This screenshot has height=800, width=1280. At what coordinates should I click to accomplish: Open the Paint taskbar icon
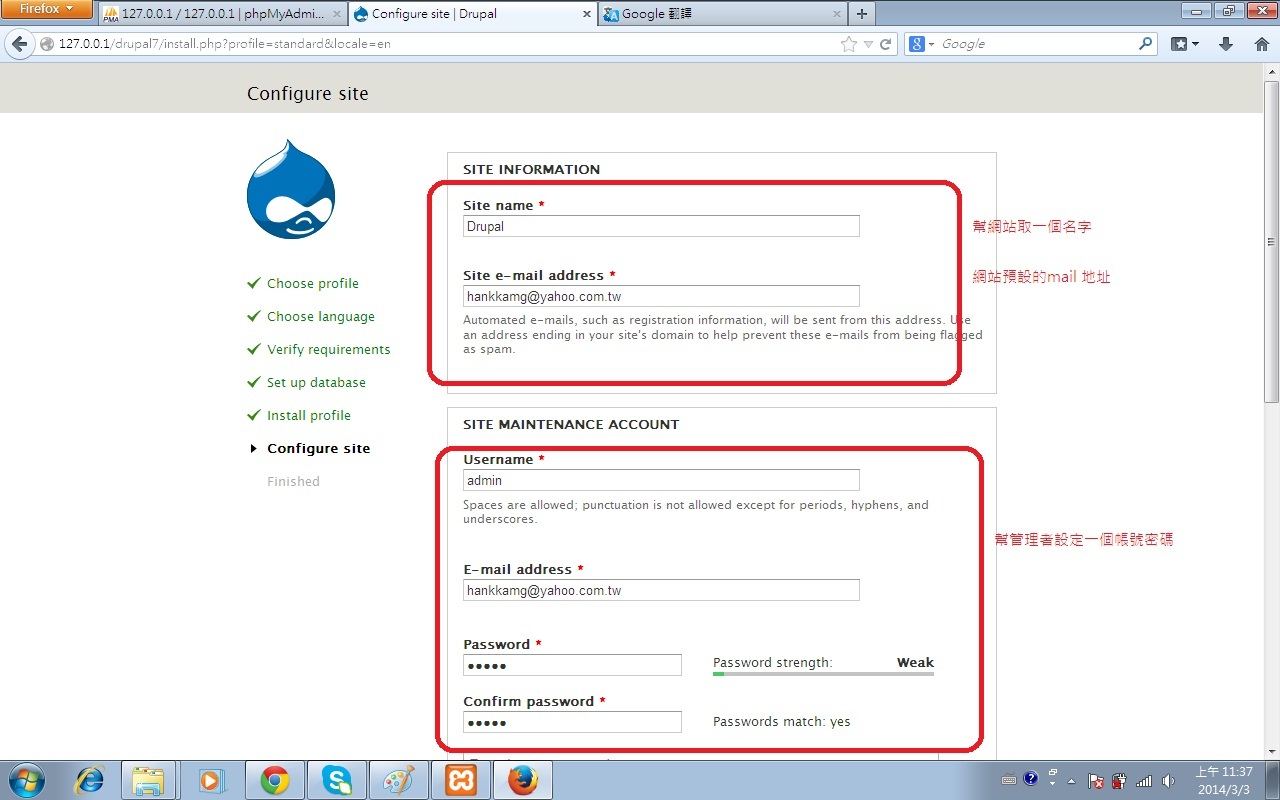[x=398, y=780]
